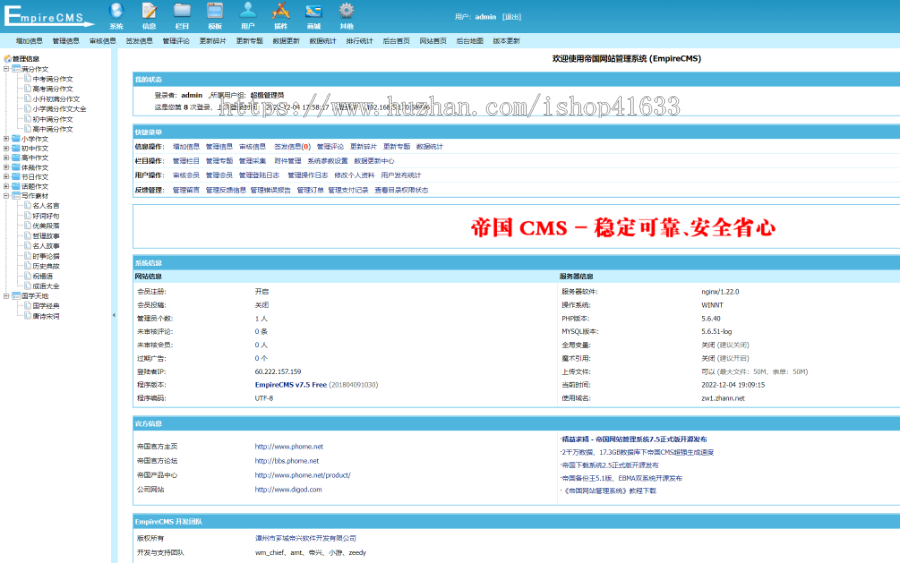Select 小学满分作文大全 in the tree
Screen dimensions: 900x563
point(59,108)
